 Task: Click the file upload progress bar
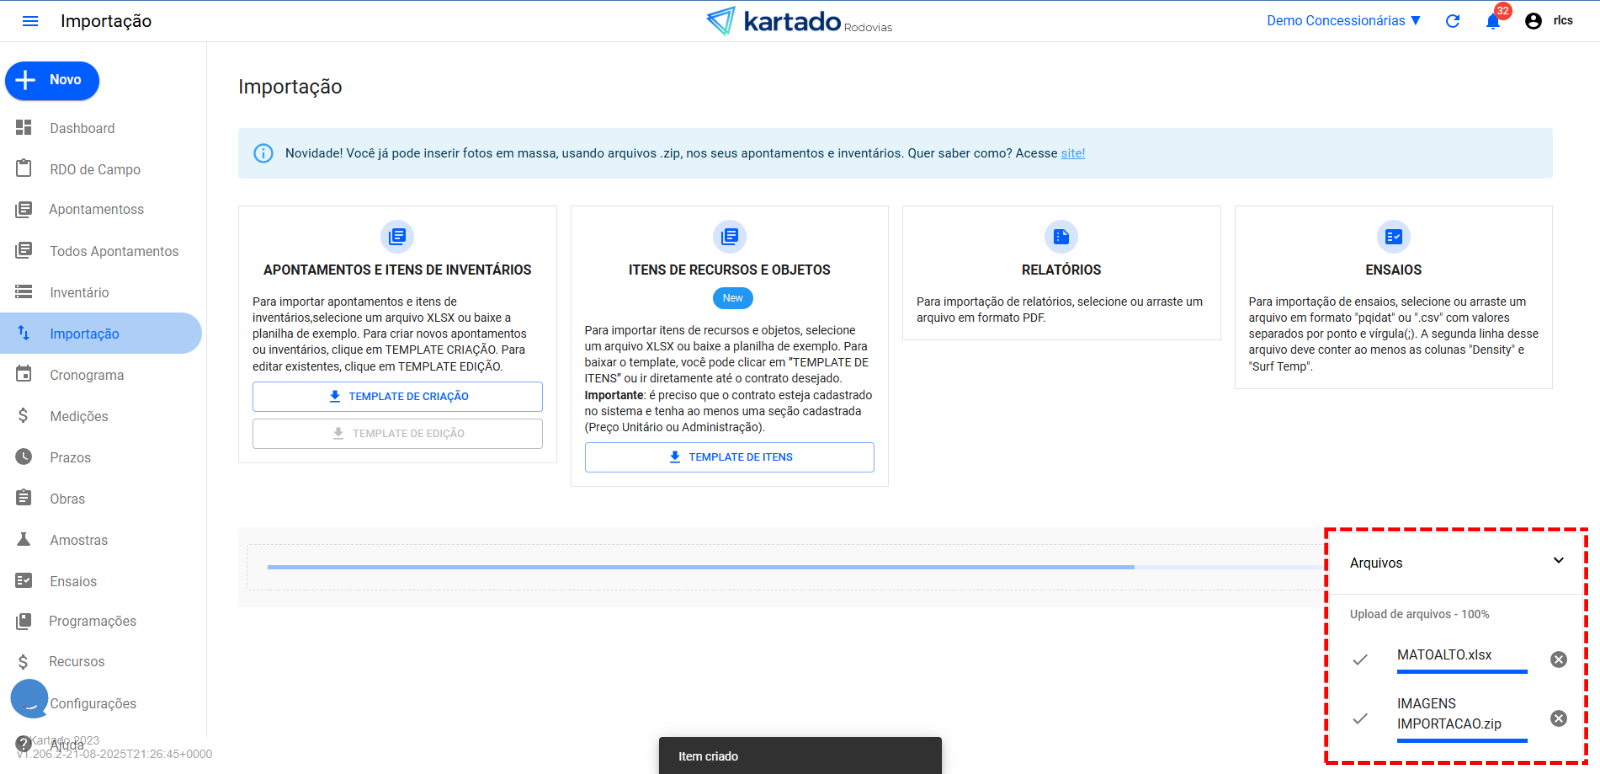(700, 567)
